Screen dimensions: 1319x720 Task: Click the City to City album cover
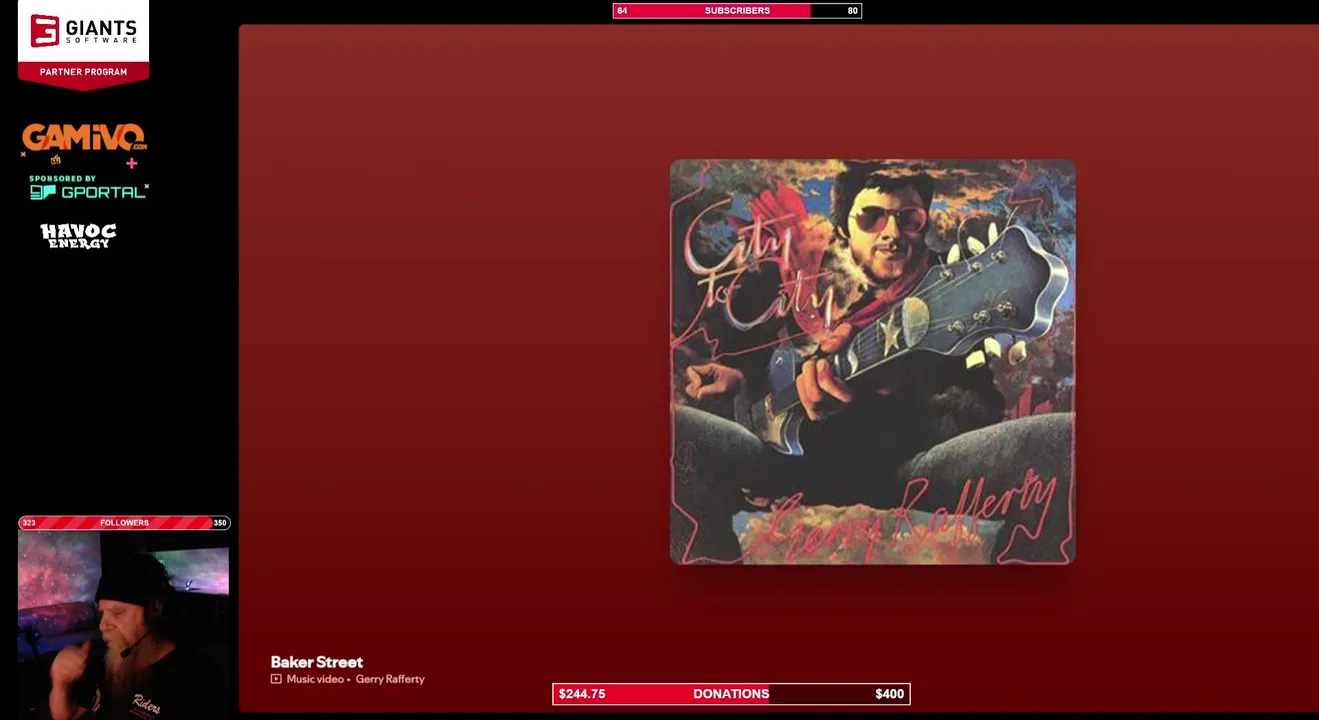873,362
